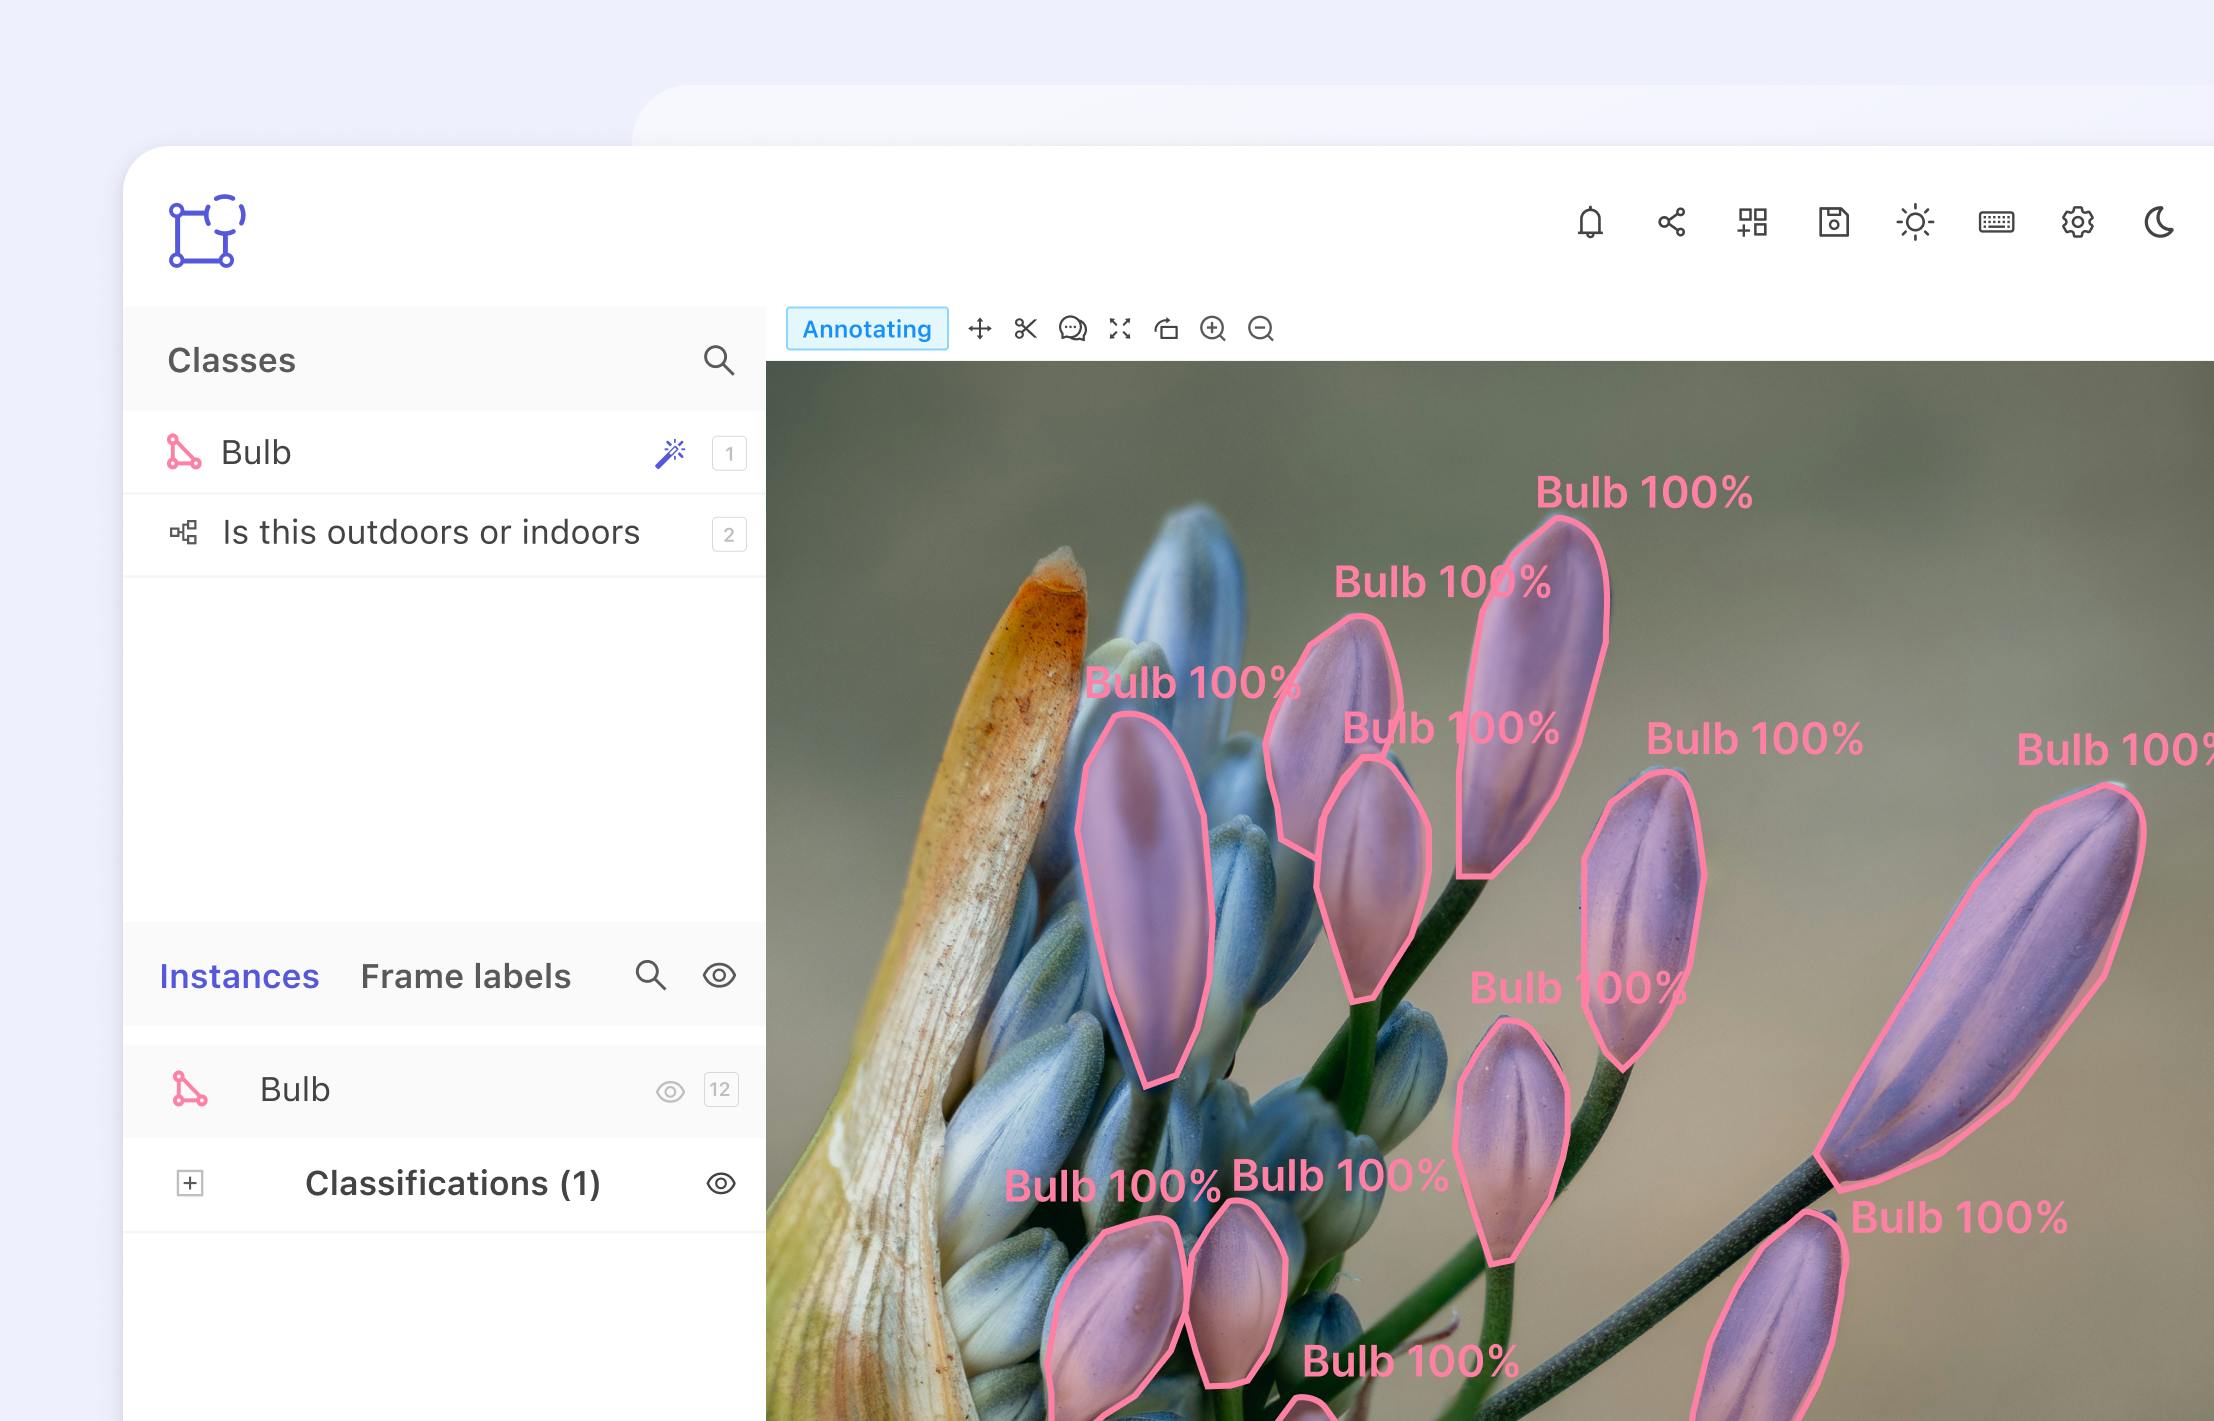2214x1421 pixels.
Task: Click the Annotating mode button
Action: point(868,329)
